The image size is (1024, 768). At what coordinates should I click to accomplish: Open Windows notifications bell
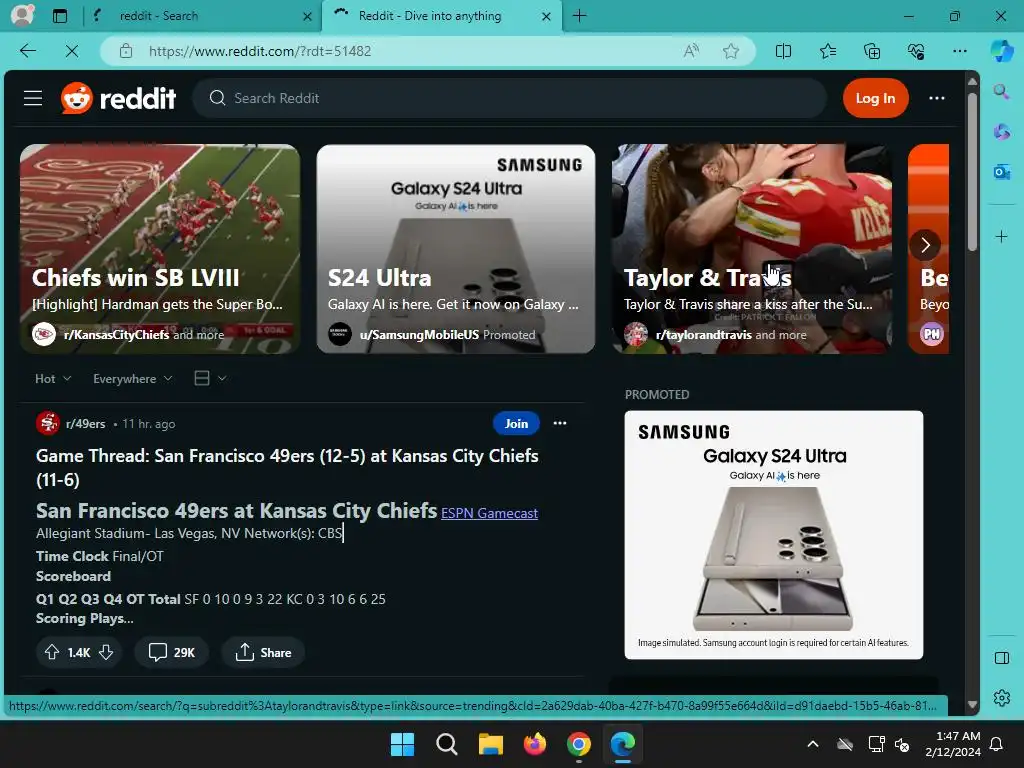(x=997, y=744)
